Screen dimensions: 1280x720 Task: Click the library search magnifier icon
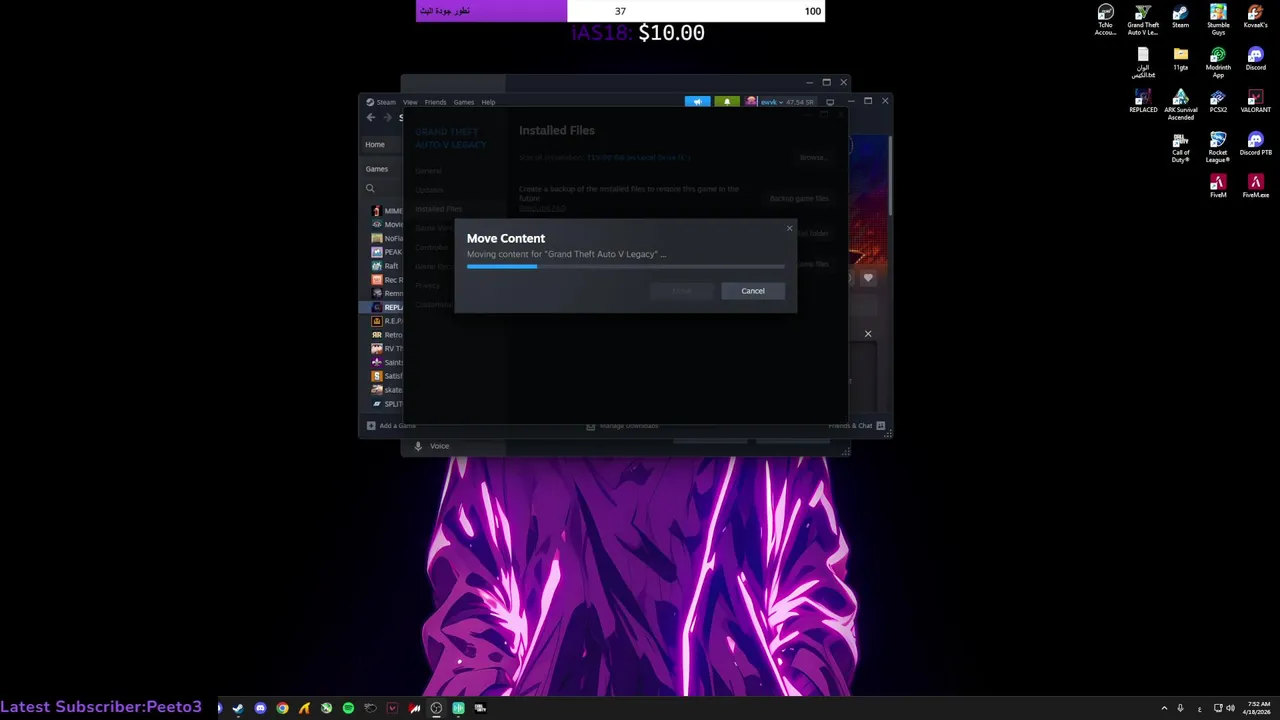point(370,188)
